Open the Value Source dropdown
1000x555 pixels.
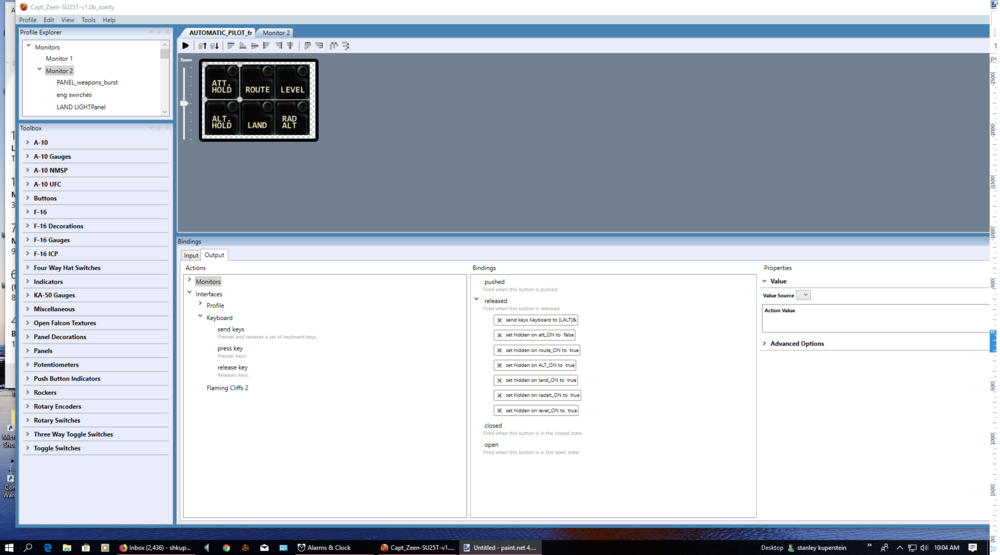click(x=805, y=295)
